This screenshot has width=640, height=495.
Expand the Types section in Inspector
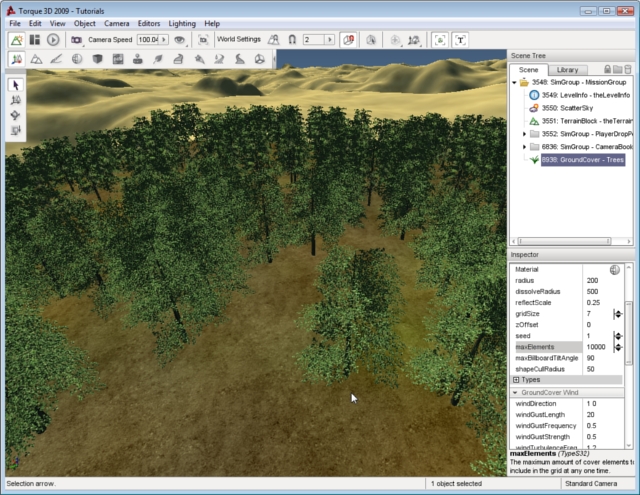[x=517, y=380]
